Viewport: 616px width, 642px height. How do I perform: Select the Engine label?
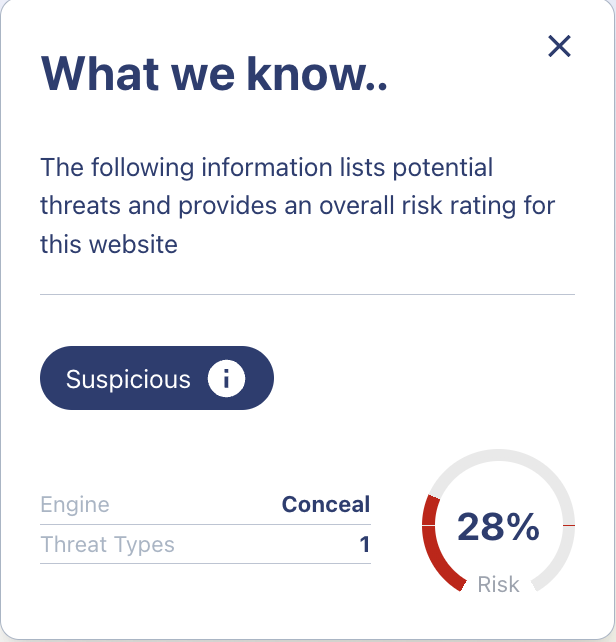coord(75,504)
